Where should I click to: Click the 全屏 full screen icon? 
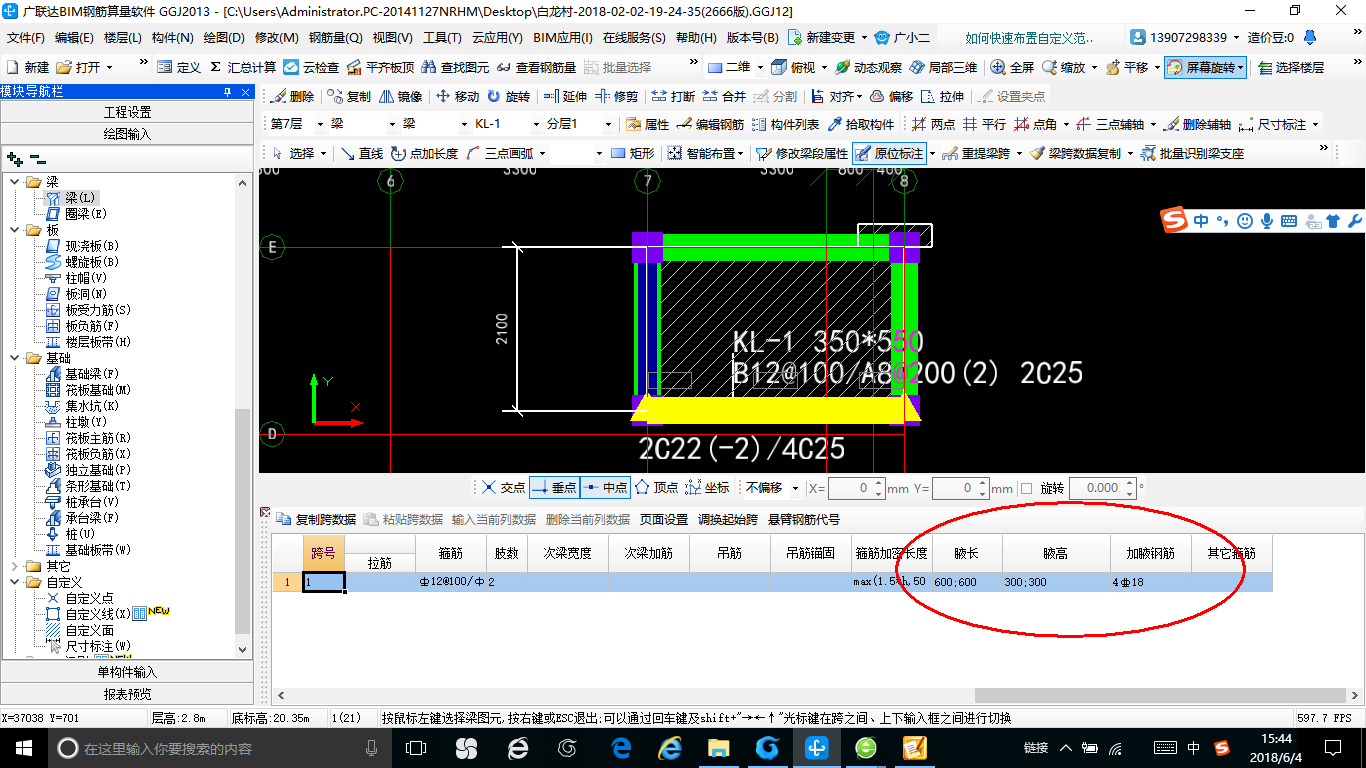[1012, 67]
